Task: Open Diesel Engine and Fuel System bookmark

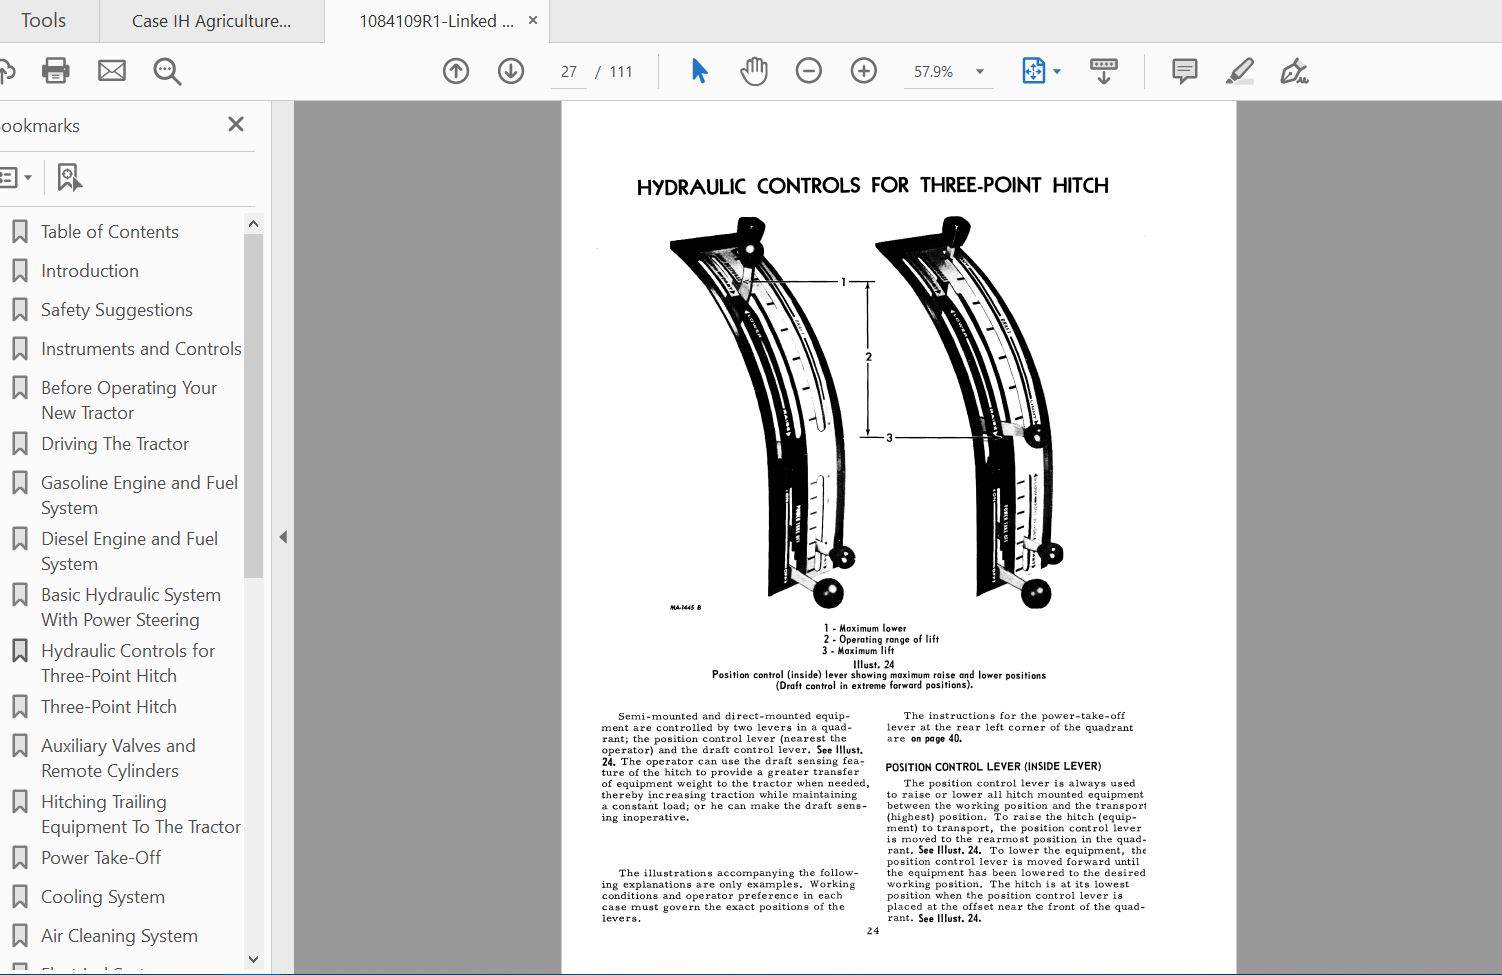Action: coord(130,551)
